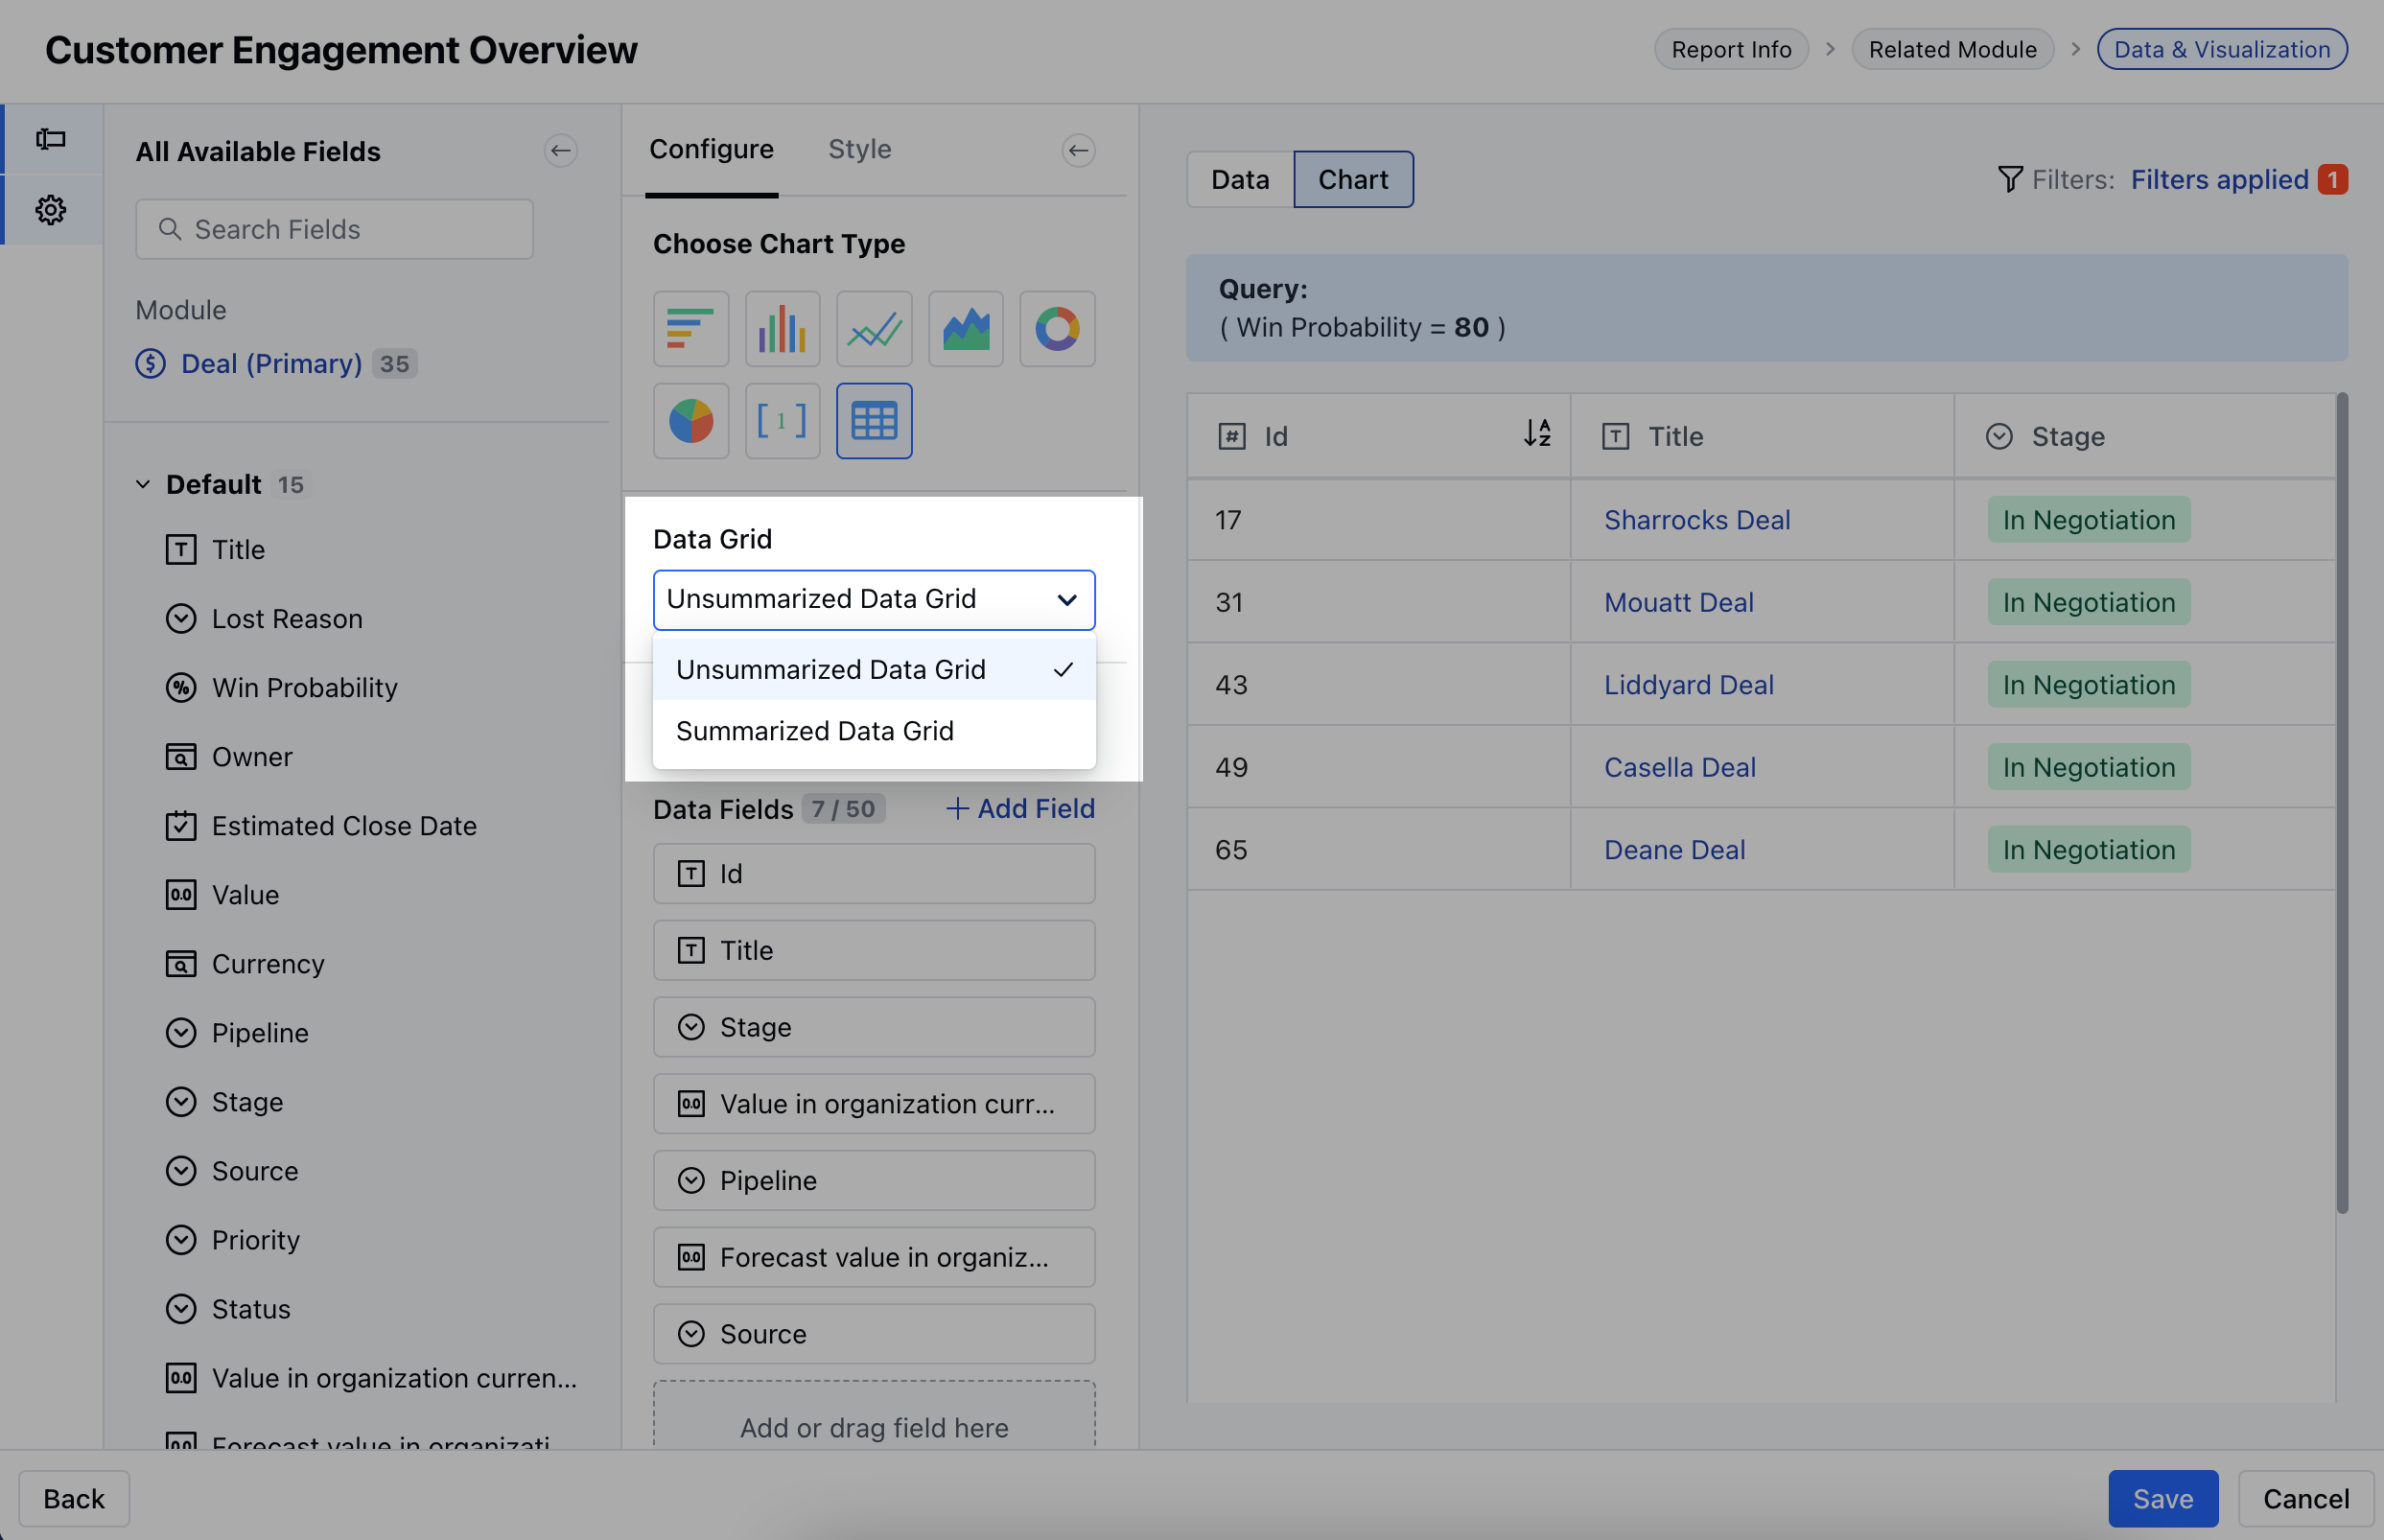
Task: Go to Related Module step
Action: click(x=1952, y=49)
